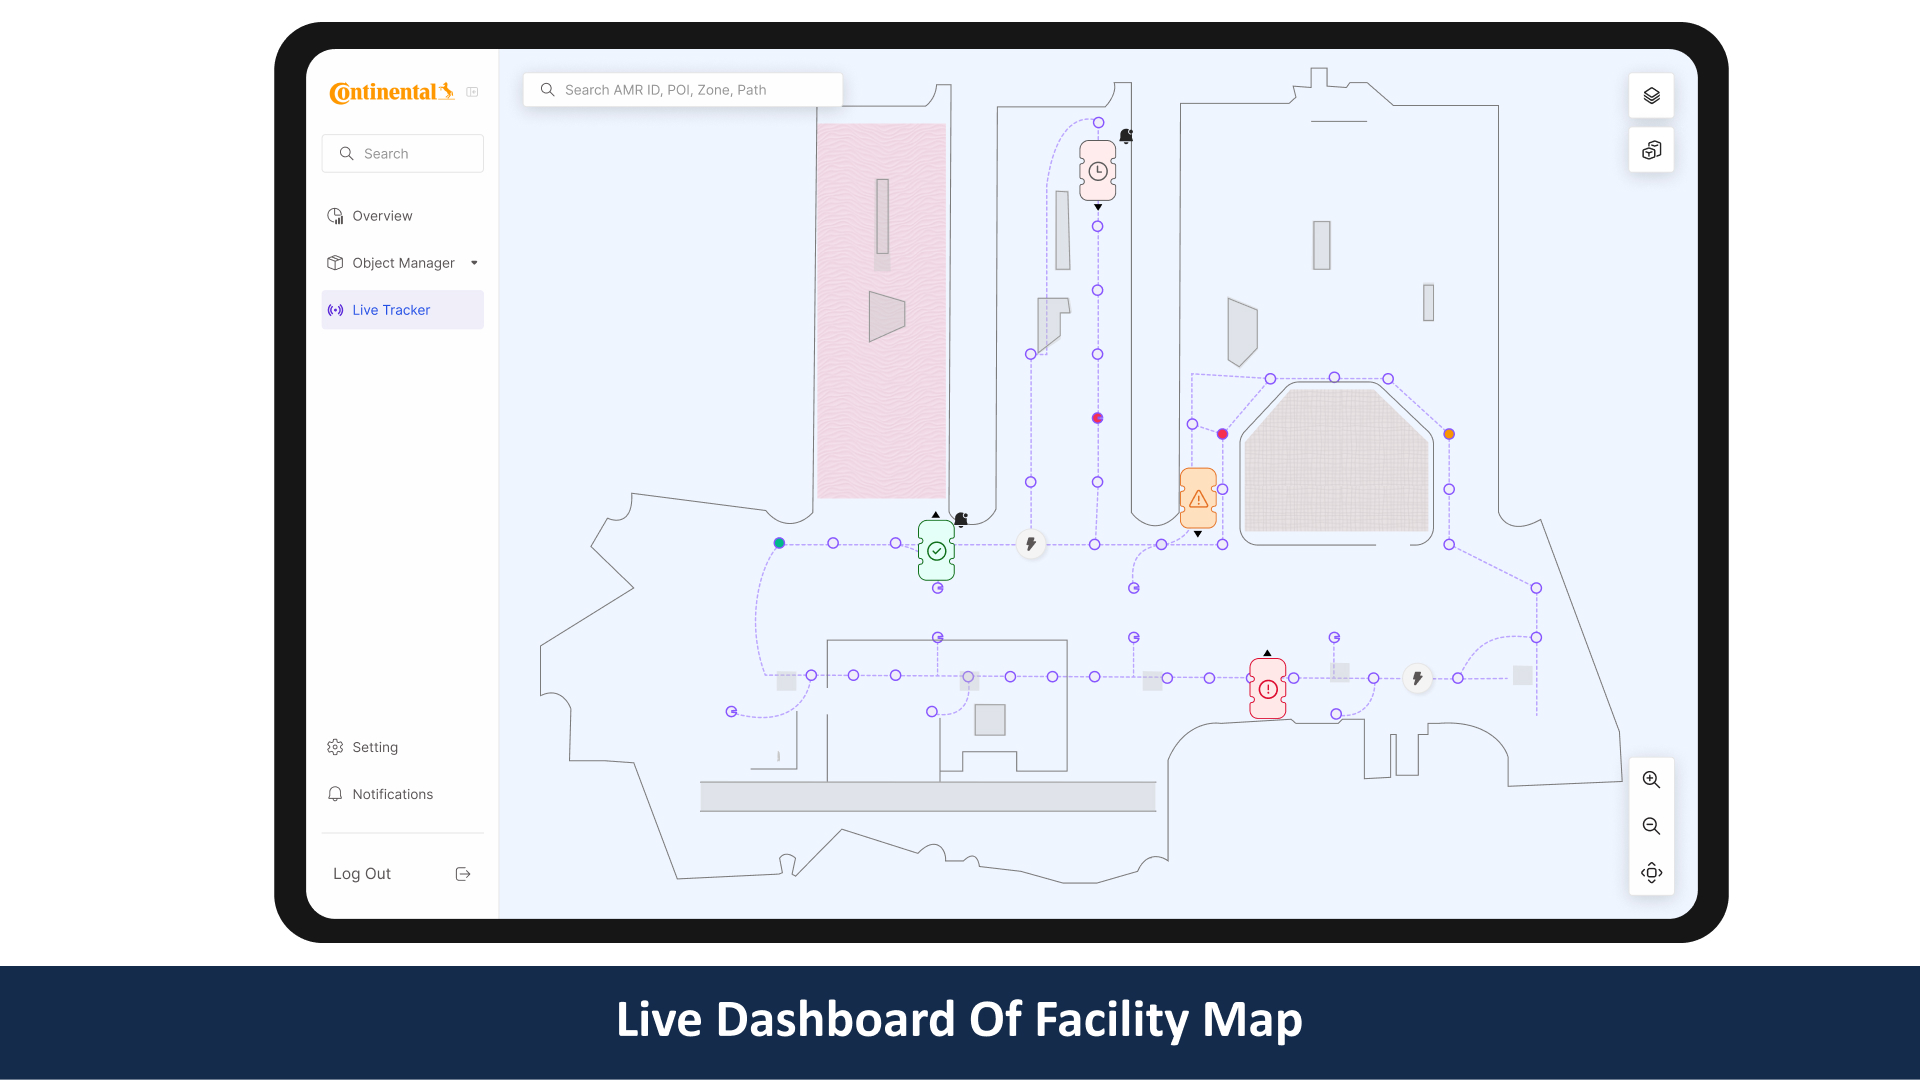Open the Setting page
Screen dimensions: 1920x1080
[374, 747]
